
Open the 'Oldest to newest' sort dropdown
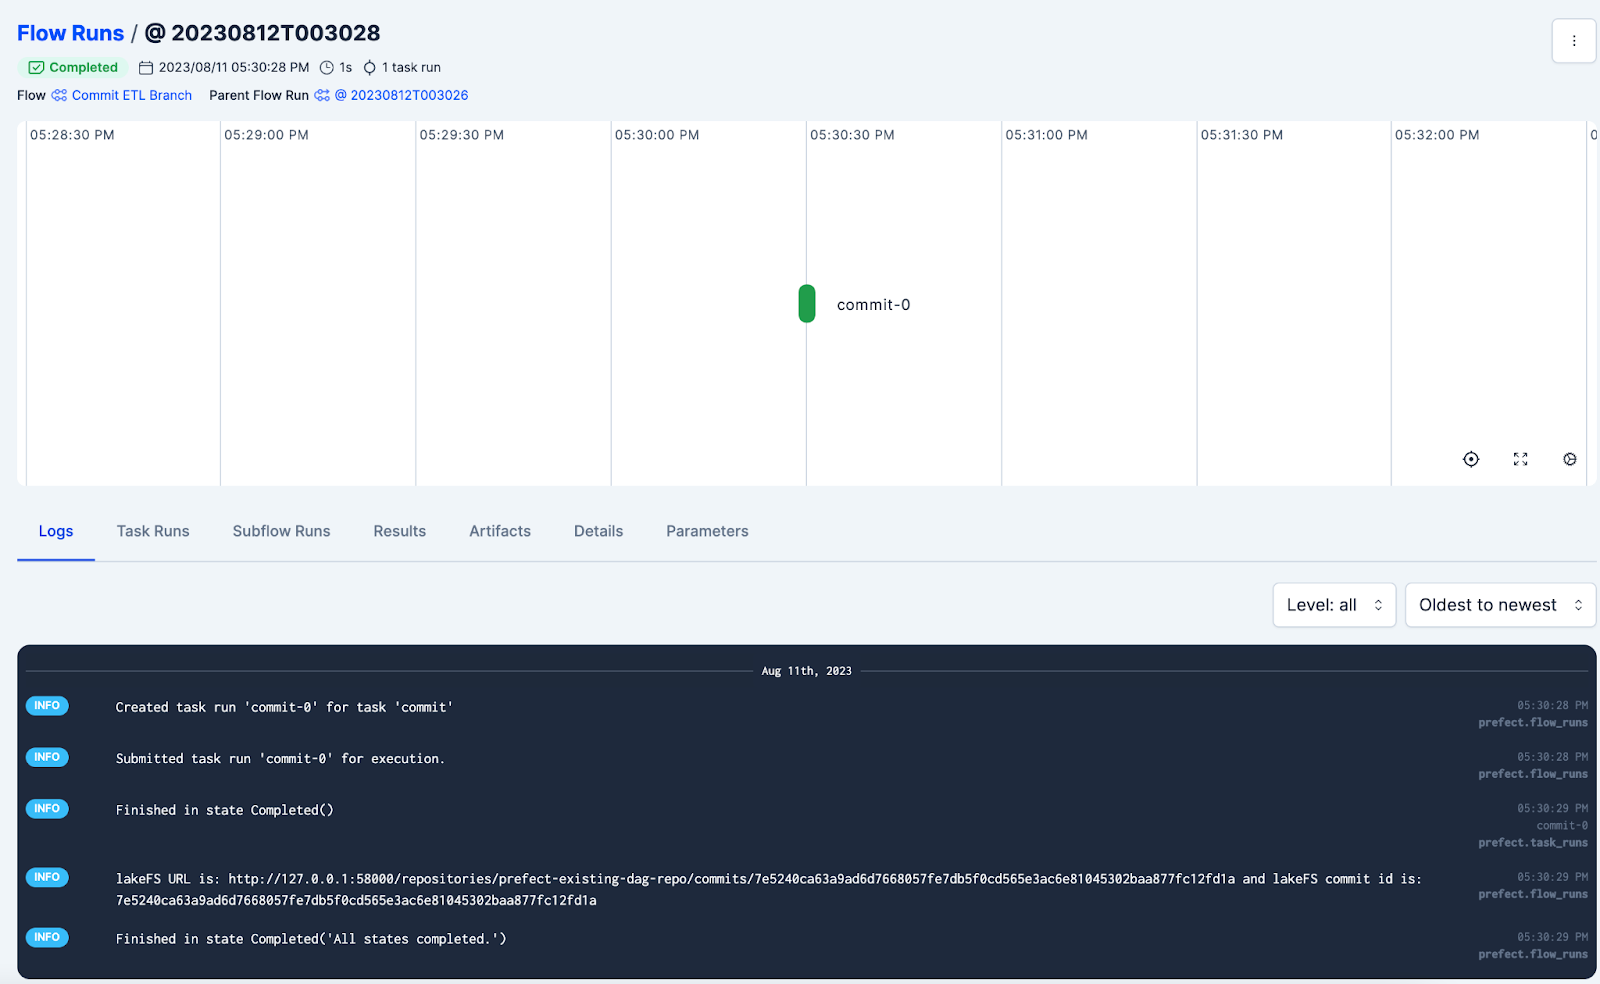click(x=1500, y=605)
